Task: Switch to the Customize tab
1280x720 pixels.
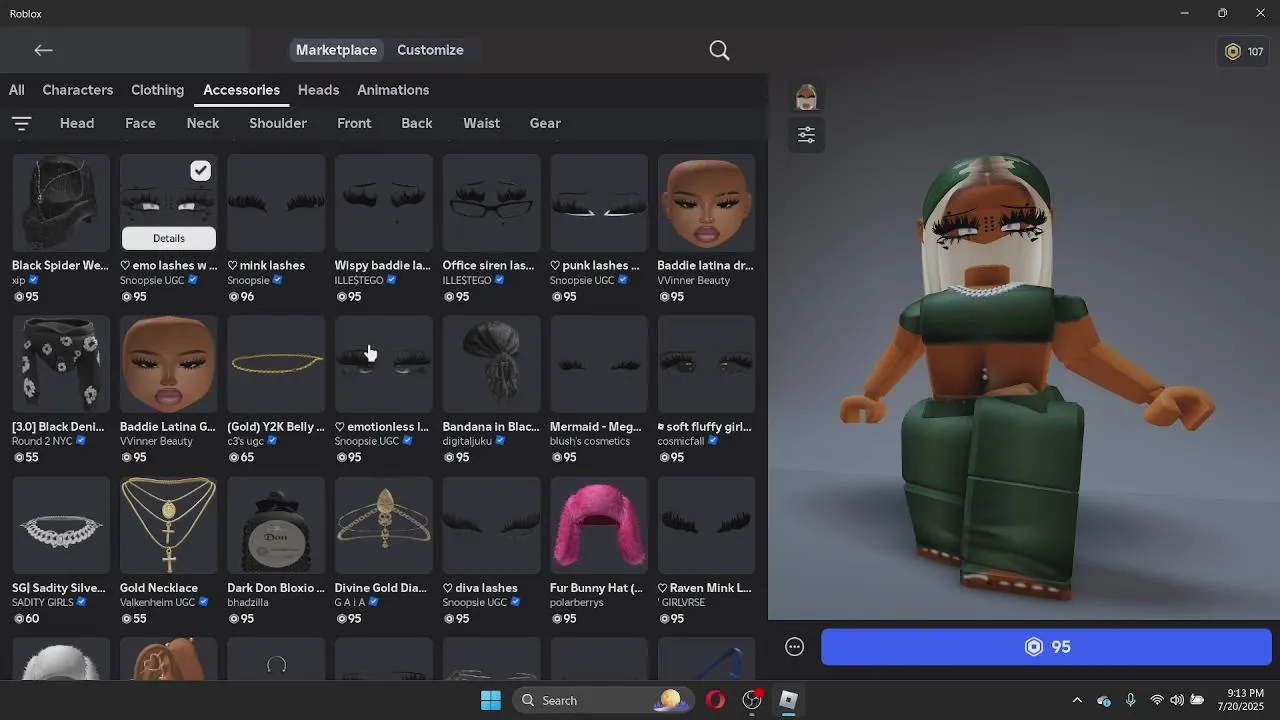Action: pyautogui.click(x=430, y=50)
